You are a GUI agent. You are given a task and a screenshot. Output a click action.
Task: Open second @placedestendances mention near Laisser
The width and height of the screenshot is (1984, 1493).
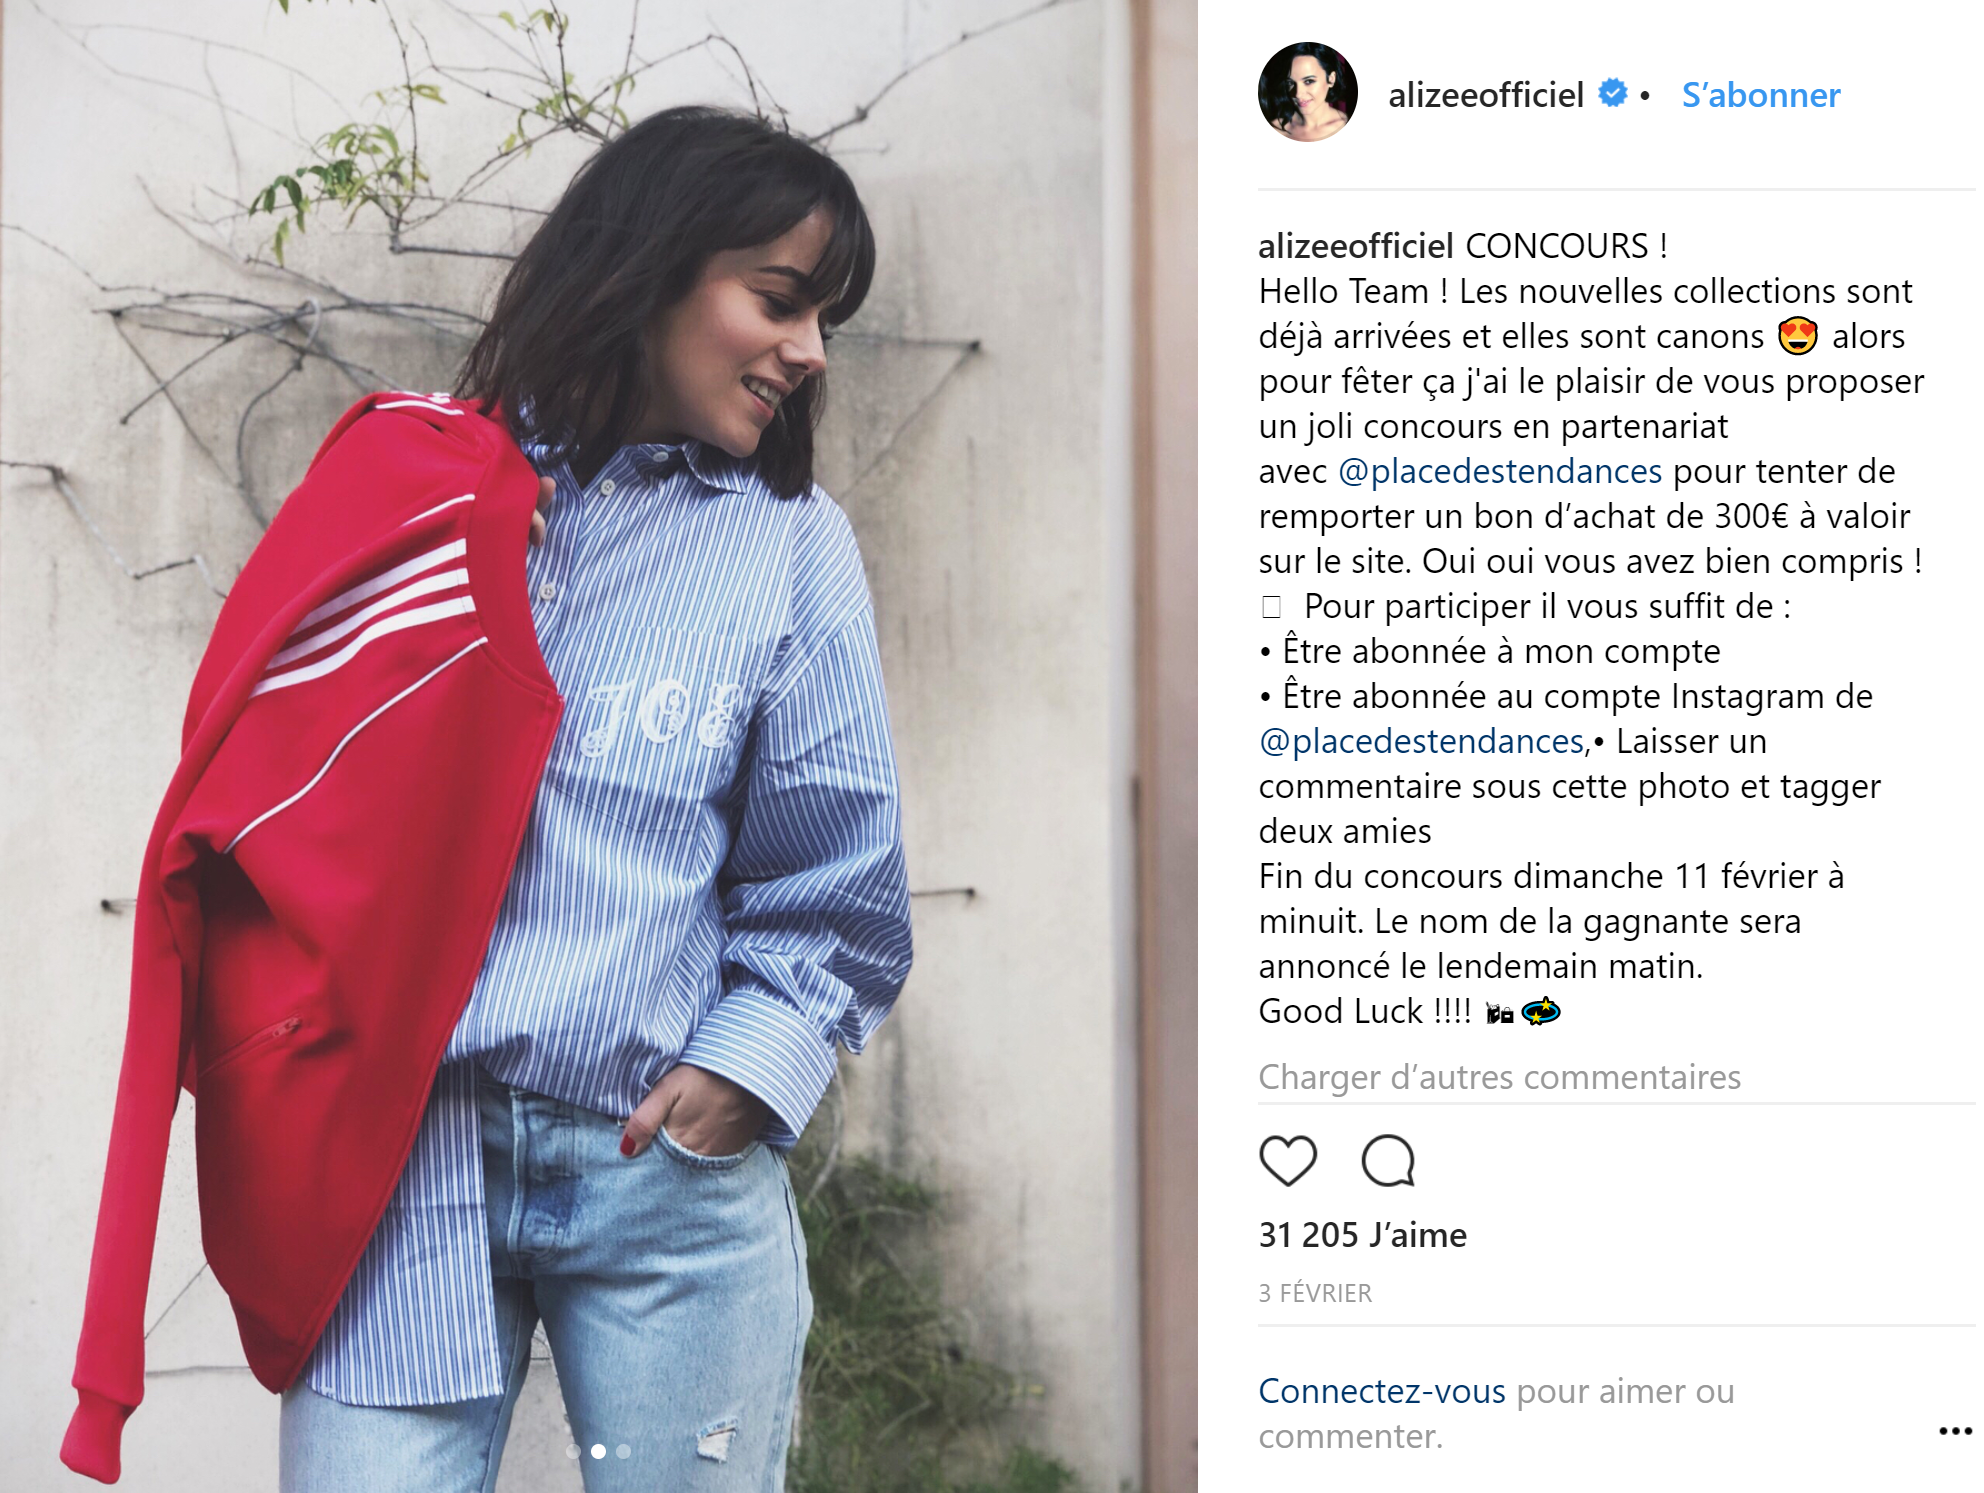coord(1421,741)
